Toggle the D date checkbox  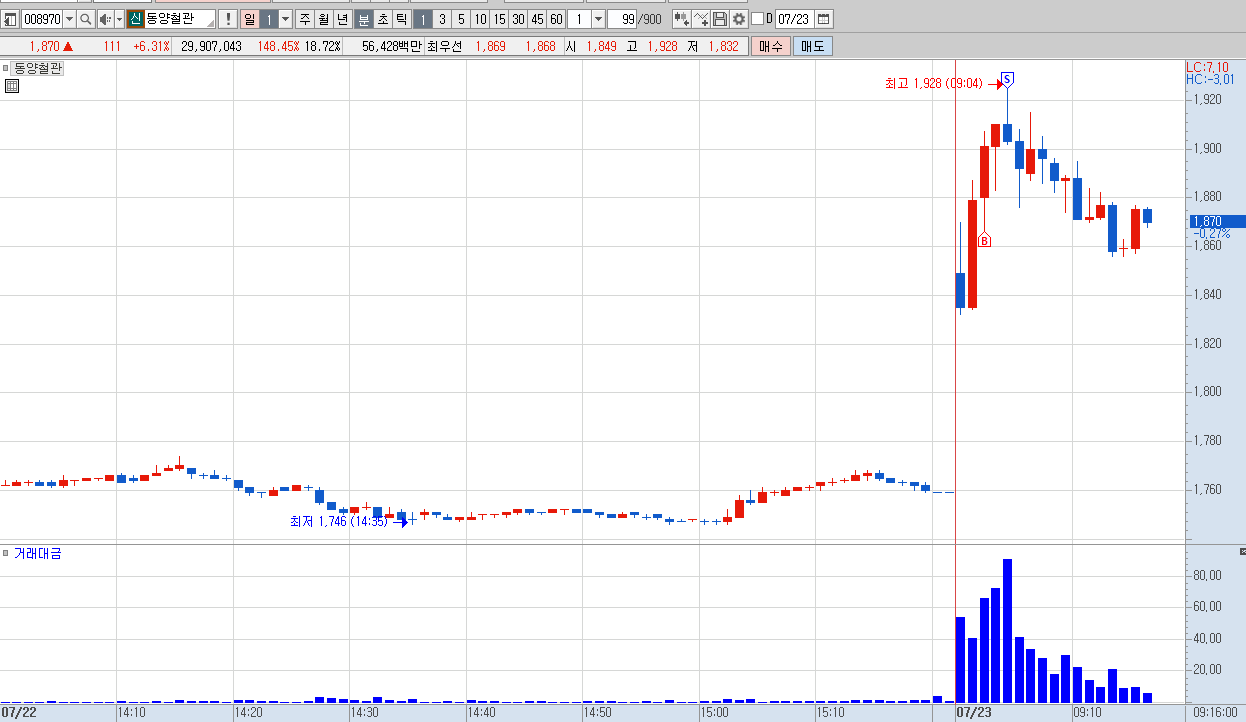click(x=757, y=19)
